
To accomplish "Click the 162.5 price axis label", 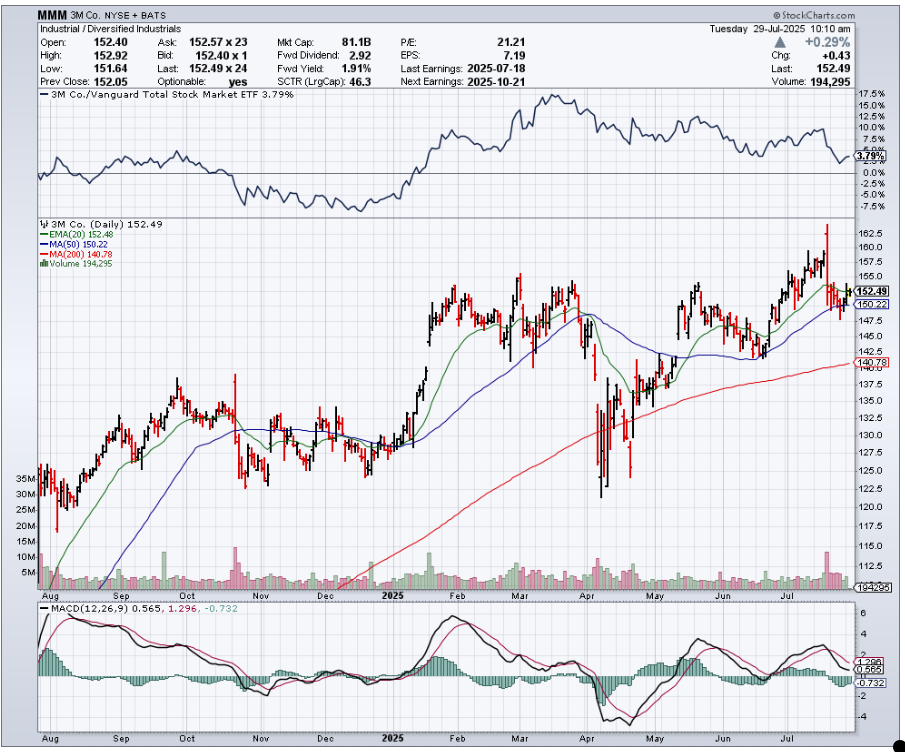I will pos(872,233).
